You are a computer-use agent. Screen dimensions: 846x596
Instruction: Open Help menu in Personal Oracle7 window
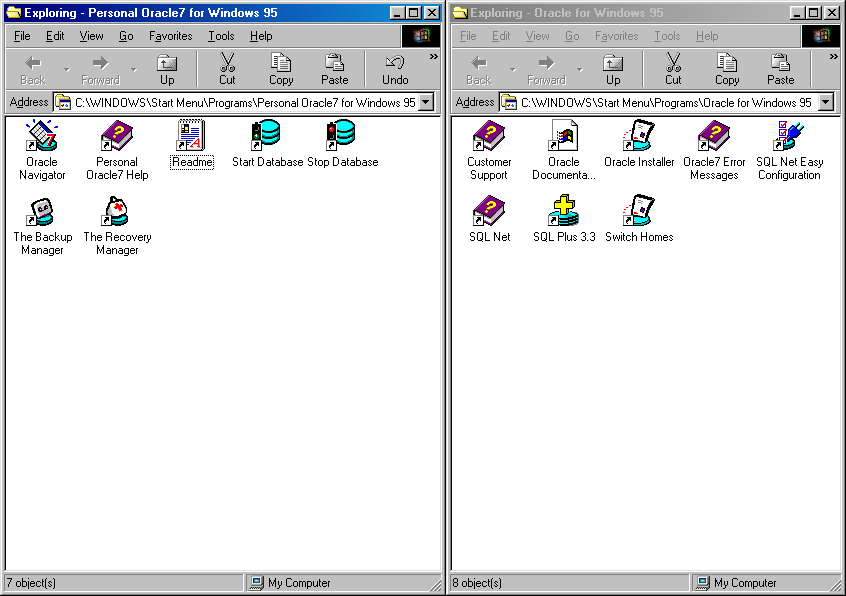click(x=261, y=36)
